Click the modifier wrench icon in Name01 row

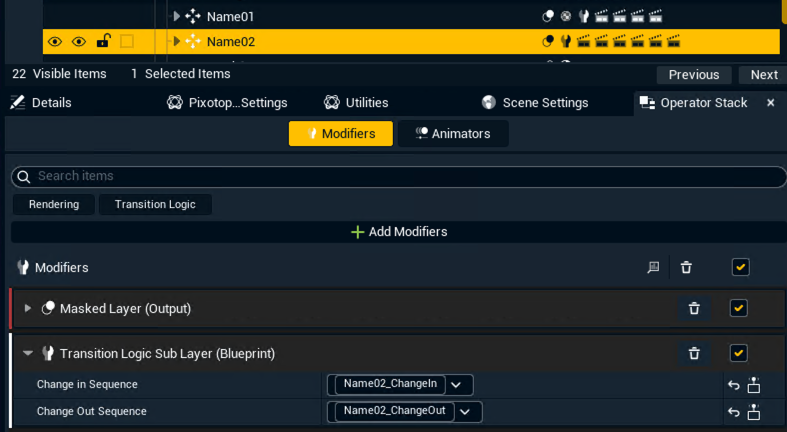[583, 17]
